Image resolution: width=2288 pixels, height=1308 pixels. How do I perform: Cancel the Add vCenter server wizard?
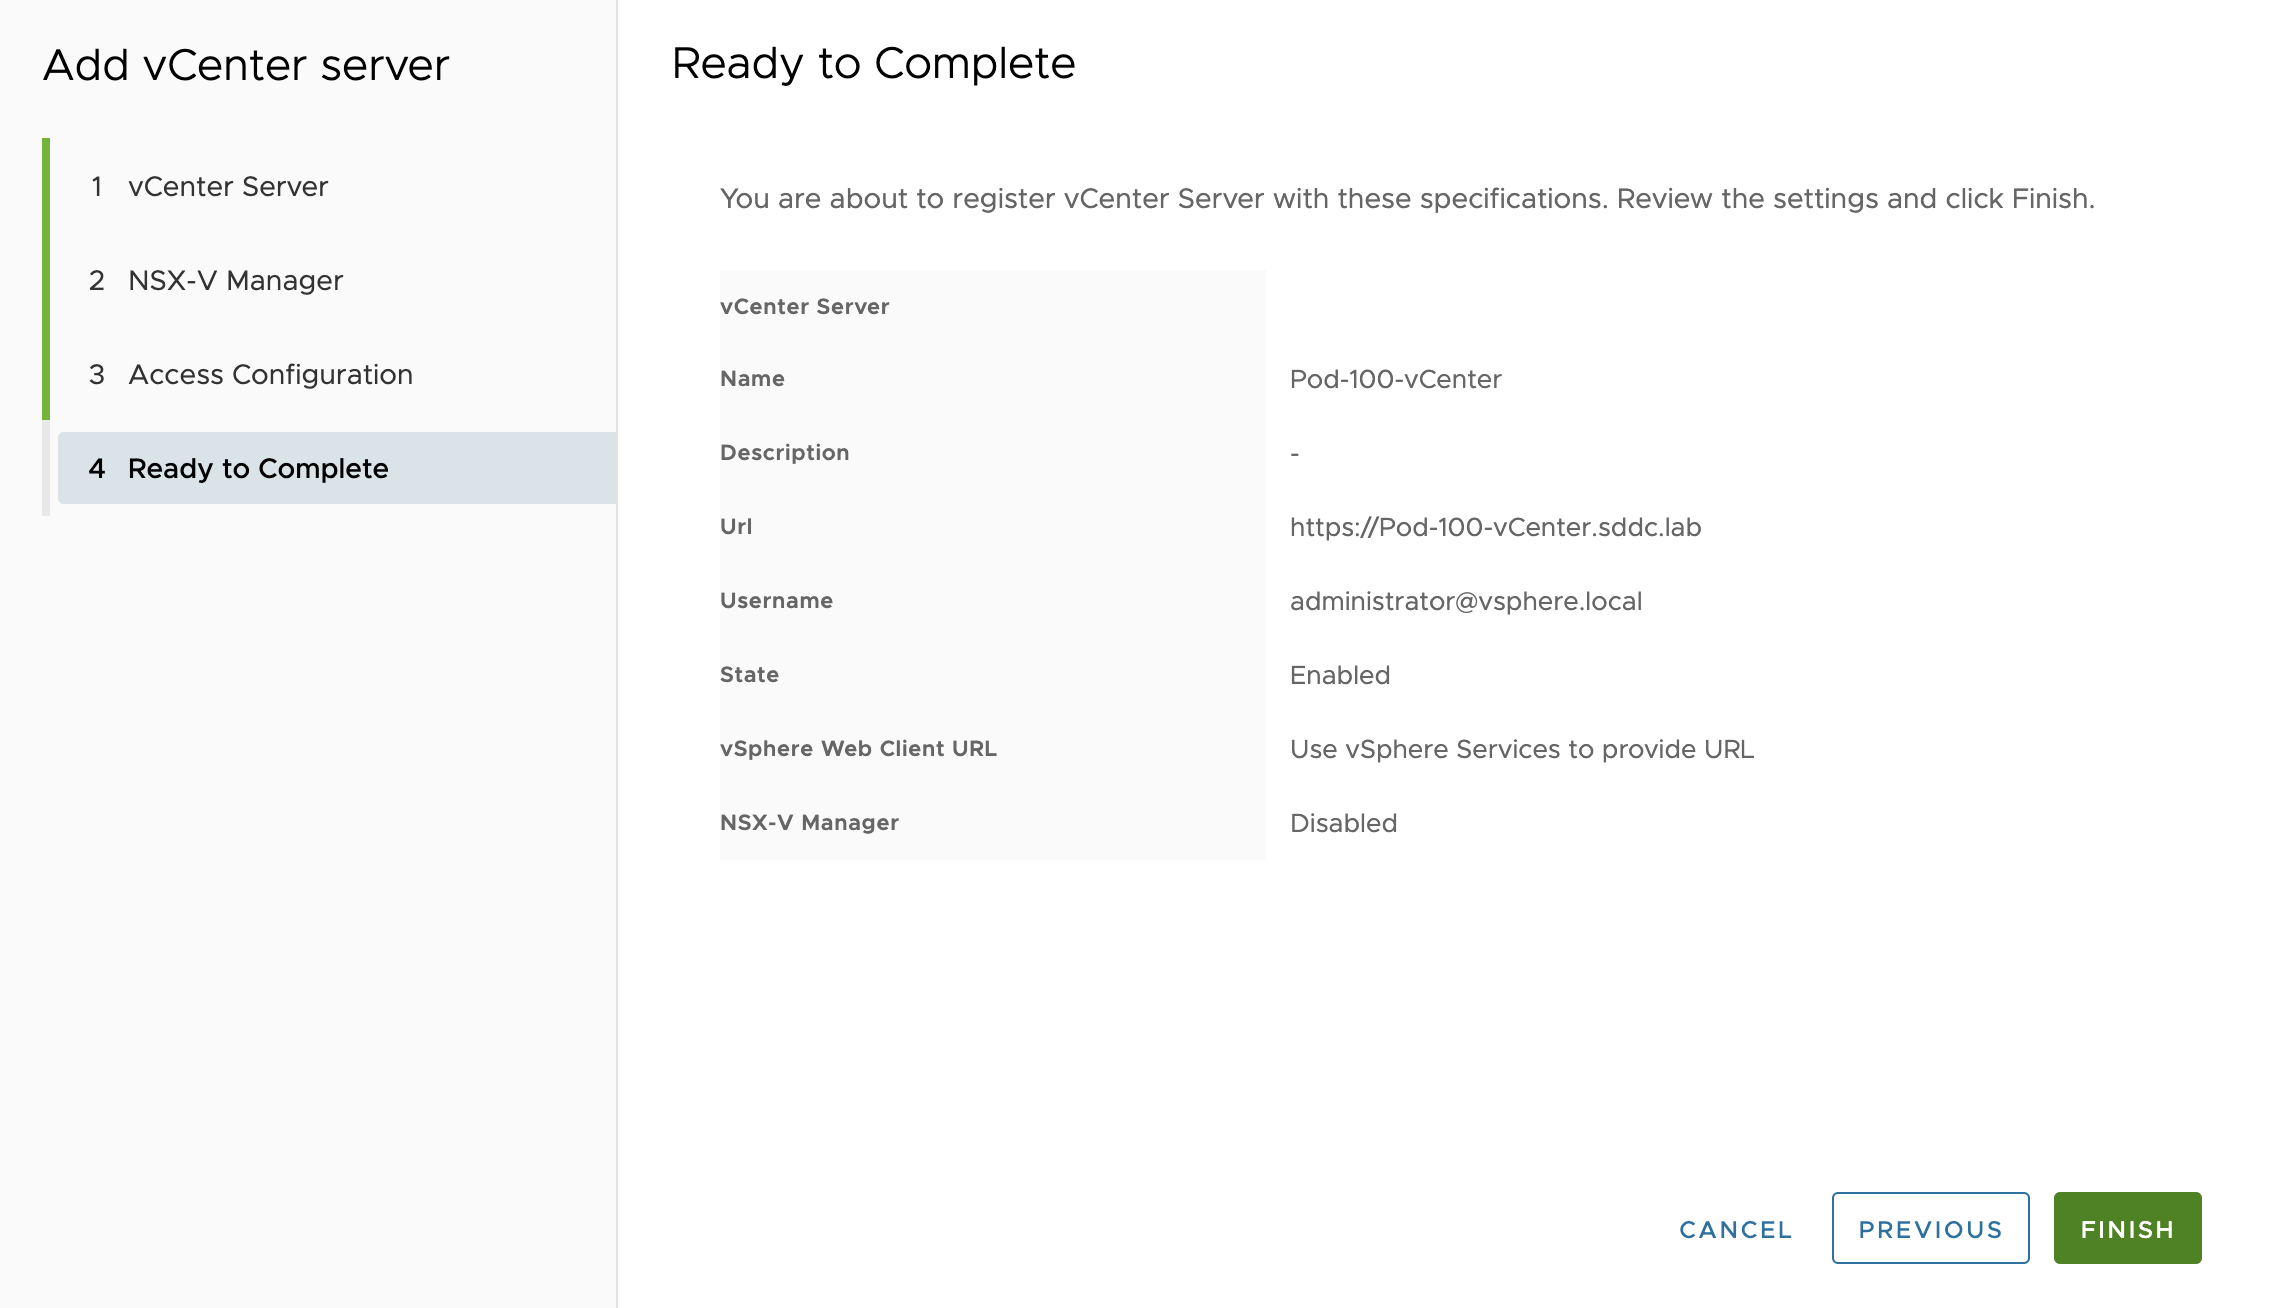click(x=1735, y=1229)
